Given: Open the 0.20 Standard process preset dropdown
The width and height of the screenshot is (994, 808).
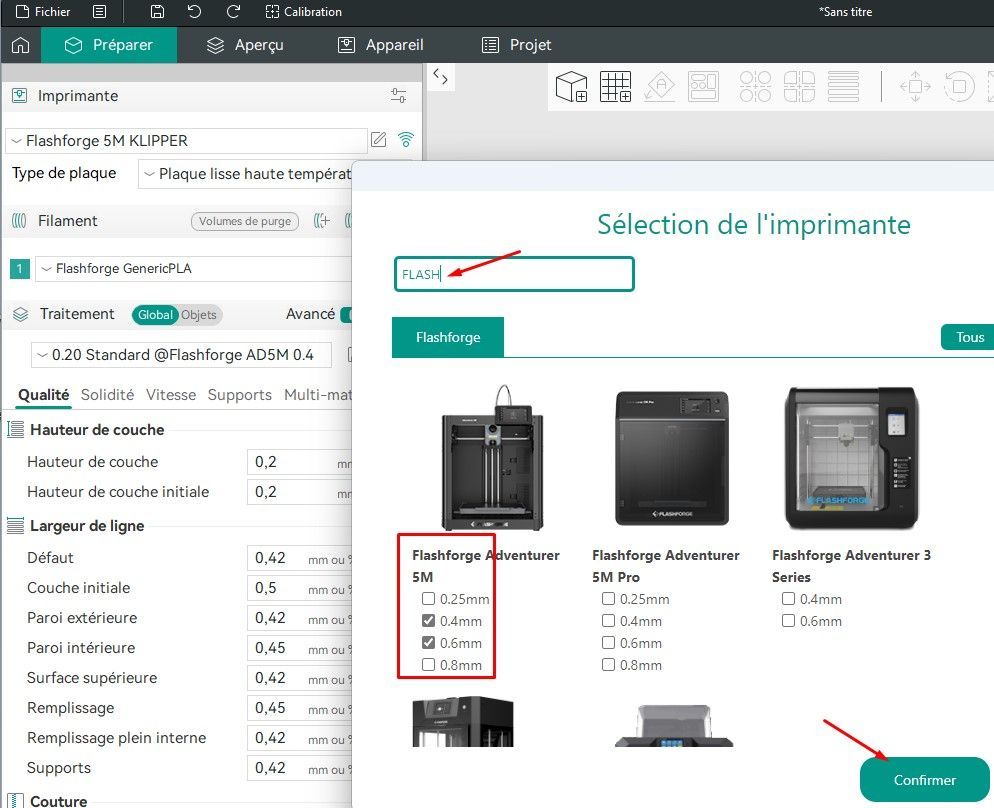Looking at the screenshot, I should [x=181, y=355].
